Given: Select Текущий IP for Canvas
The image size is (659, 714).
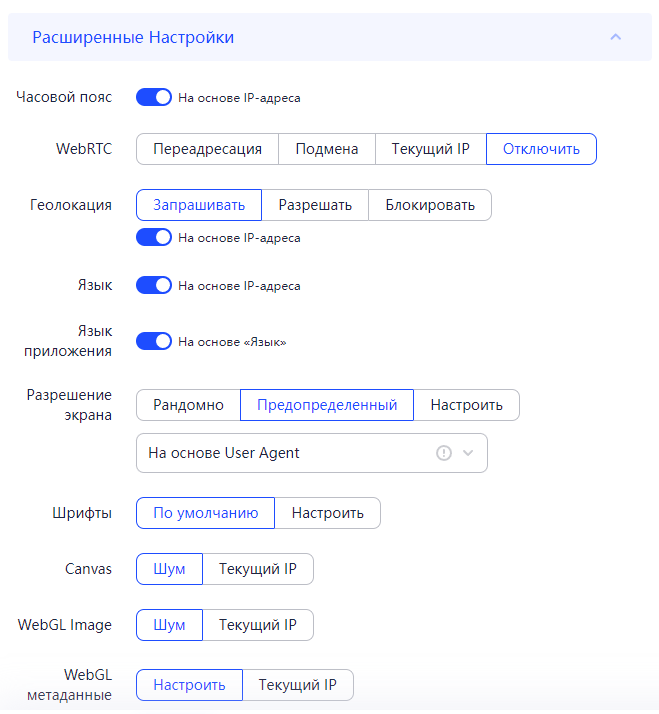Looking at the screenshot, I should click(258, 569).
